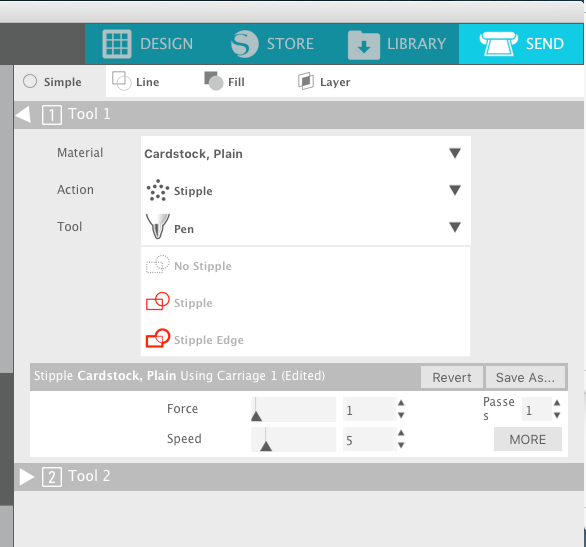Select the Fill tab label

coord(236,82)
